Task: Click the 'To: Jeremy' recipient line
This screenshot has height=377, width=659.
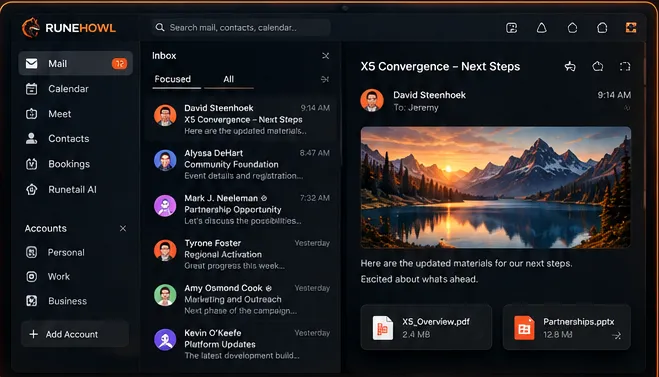Action: coord(416,108)
